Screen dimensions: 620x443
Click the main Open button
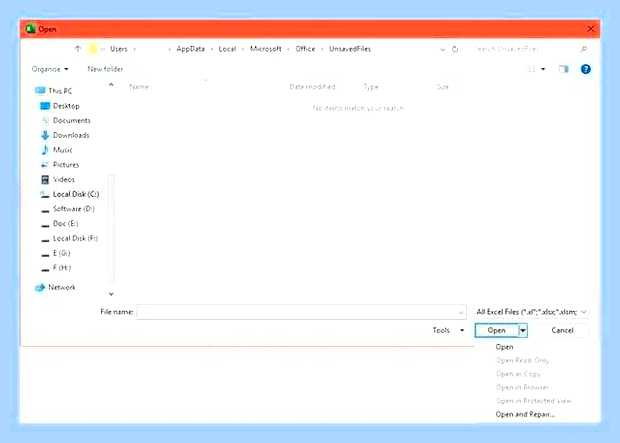(497, 330)
